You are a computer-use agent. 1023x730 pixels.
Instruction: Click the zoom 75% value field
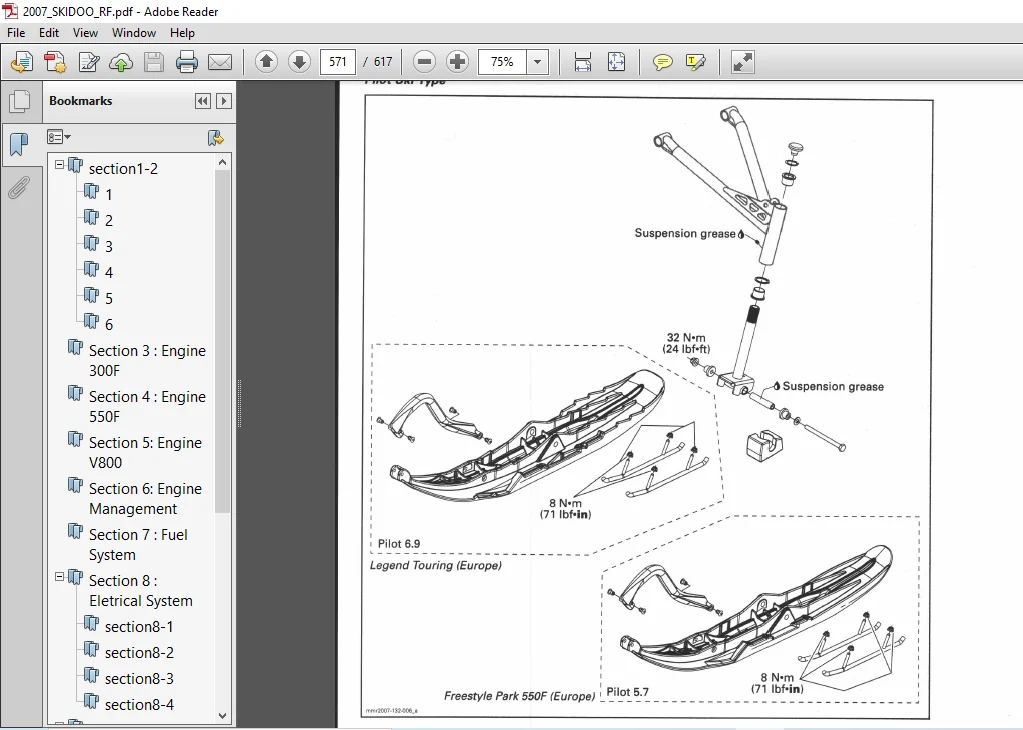point(502,62)
